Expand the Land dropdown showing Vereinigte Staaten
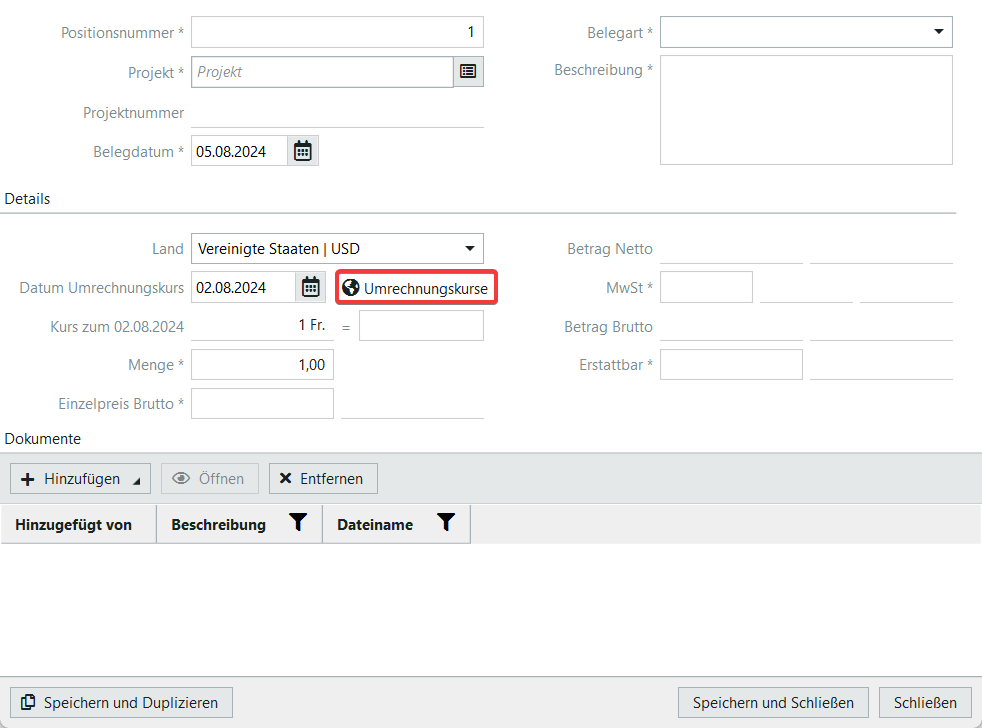 (469, 249)
